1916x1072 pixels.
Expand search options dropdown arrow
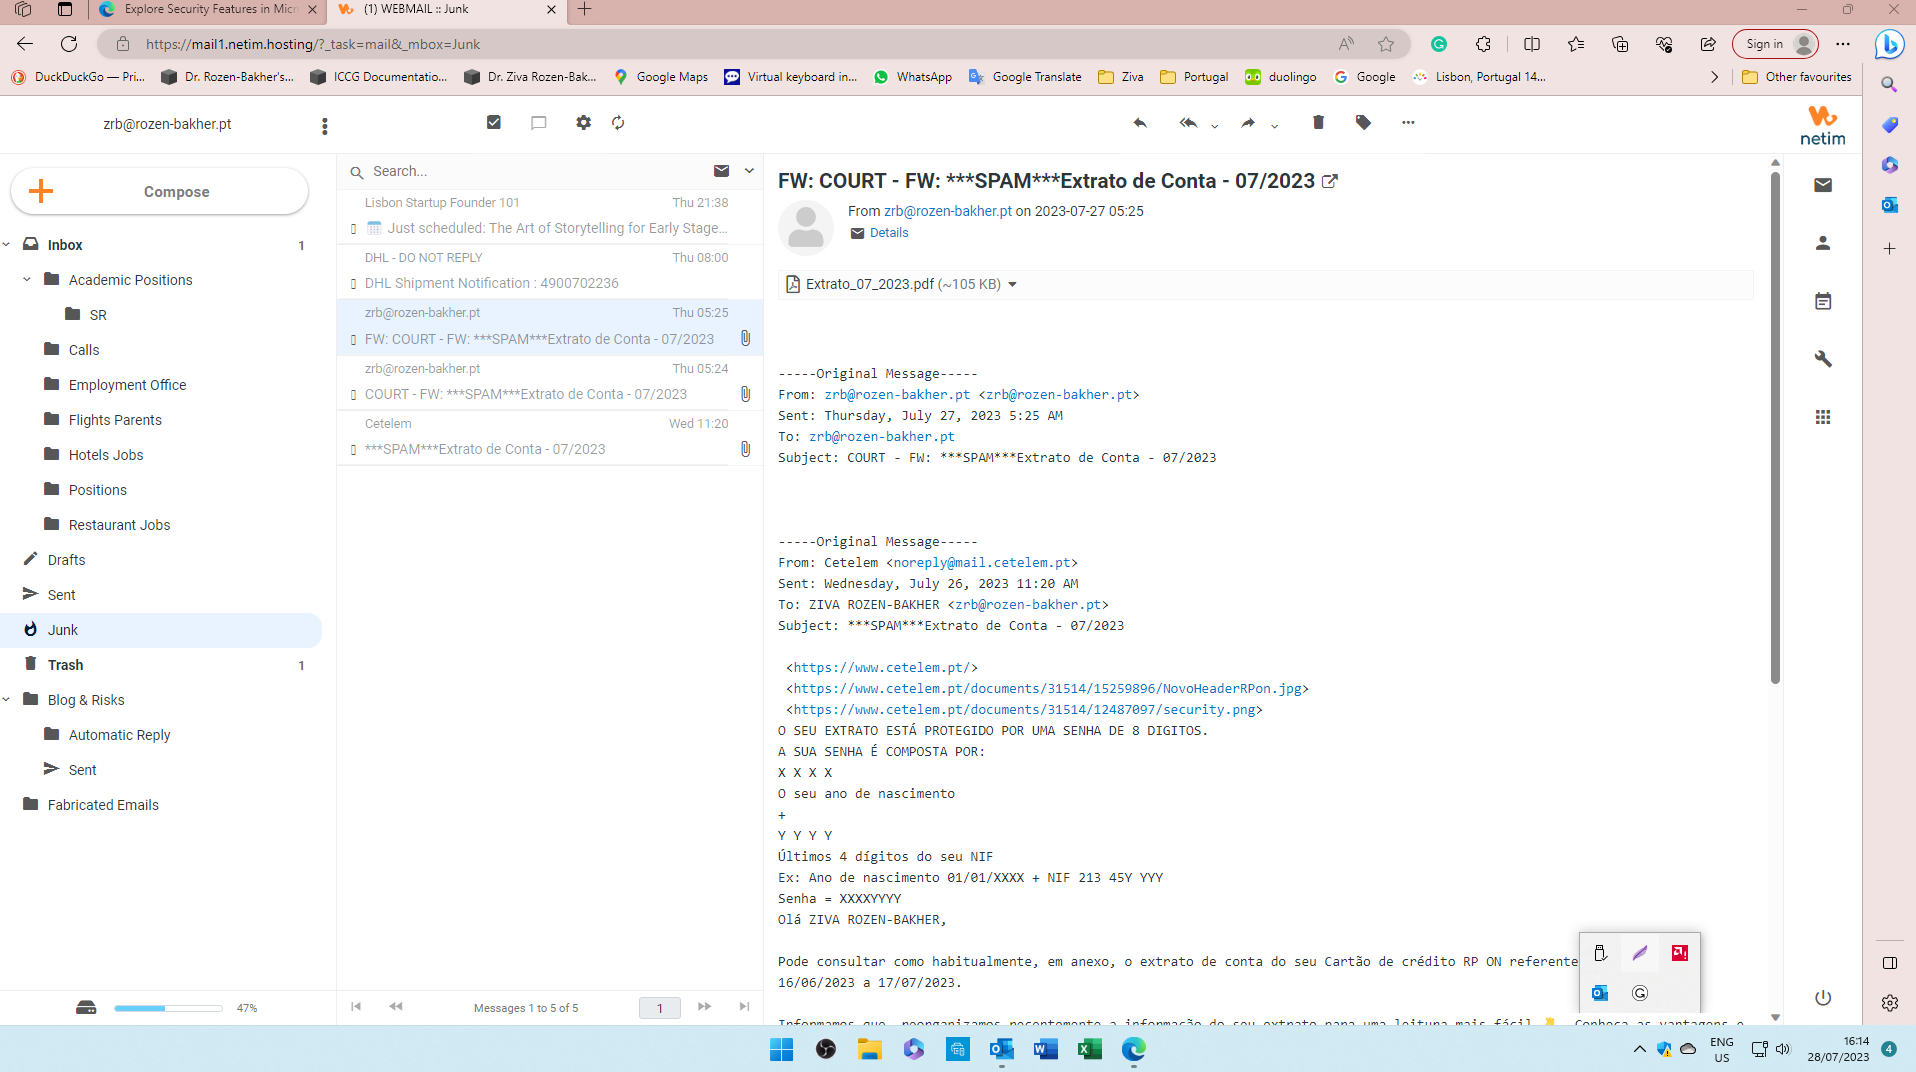coord(749,171)
